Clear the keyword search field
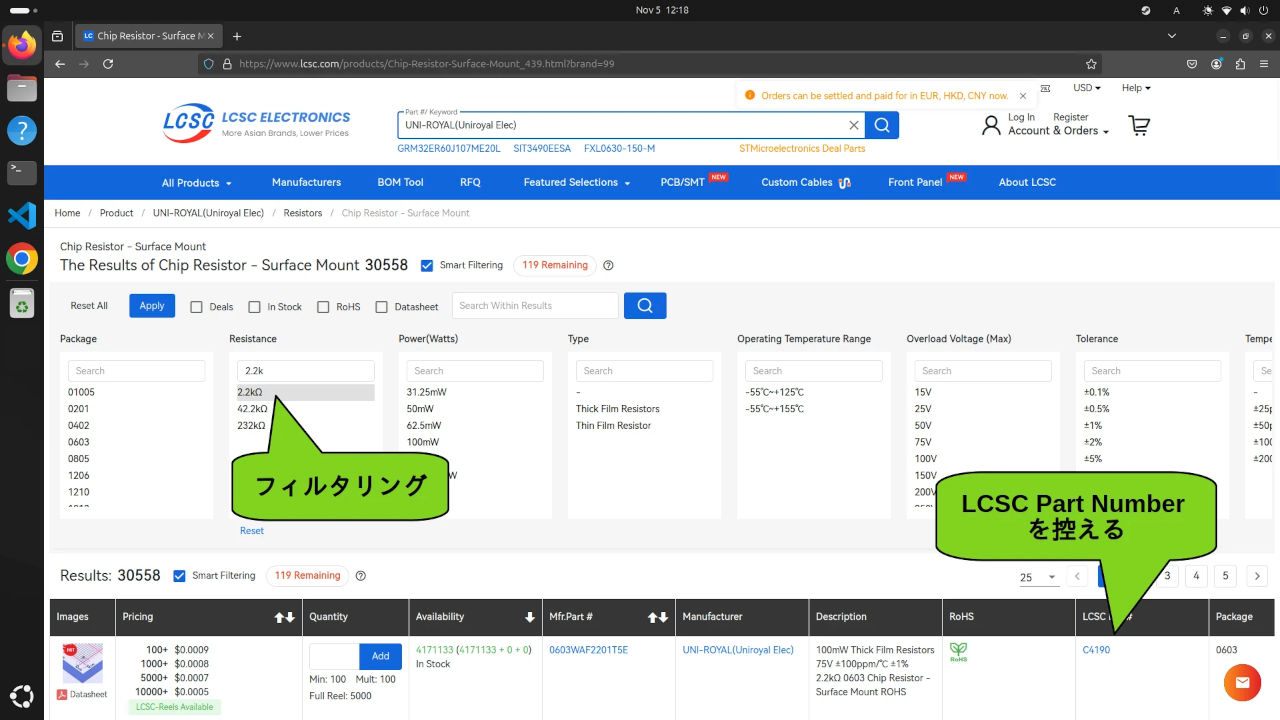This screenshot has width=1280, height=720. point(854,125)
